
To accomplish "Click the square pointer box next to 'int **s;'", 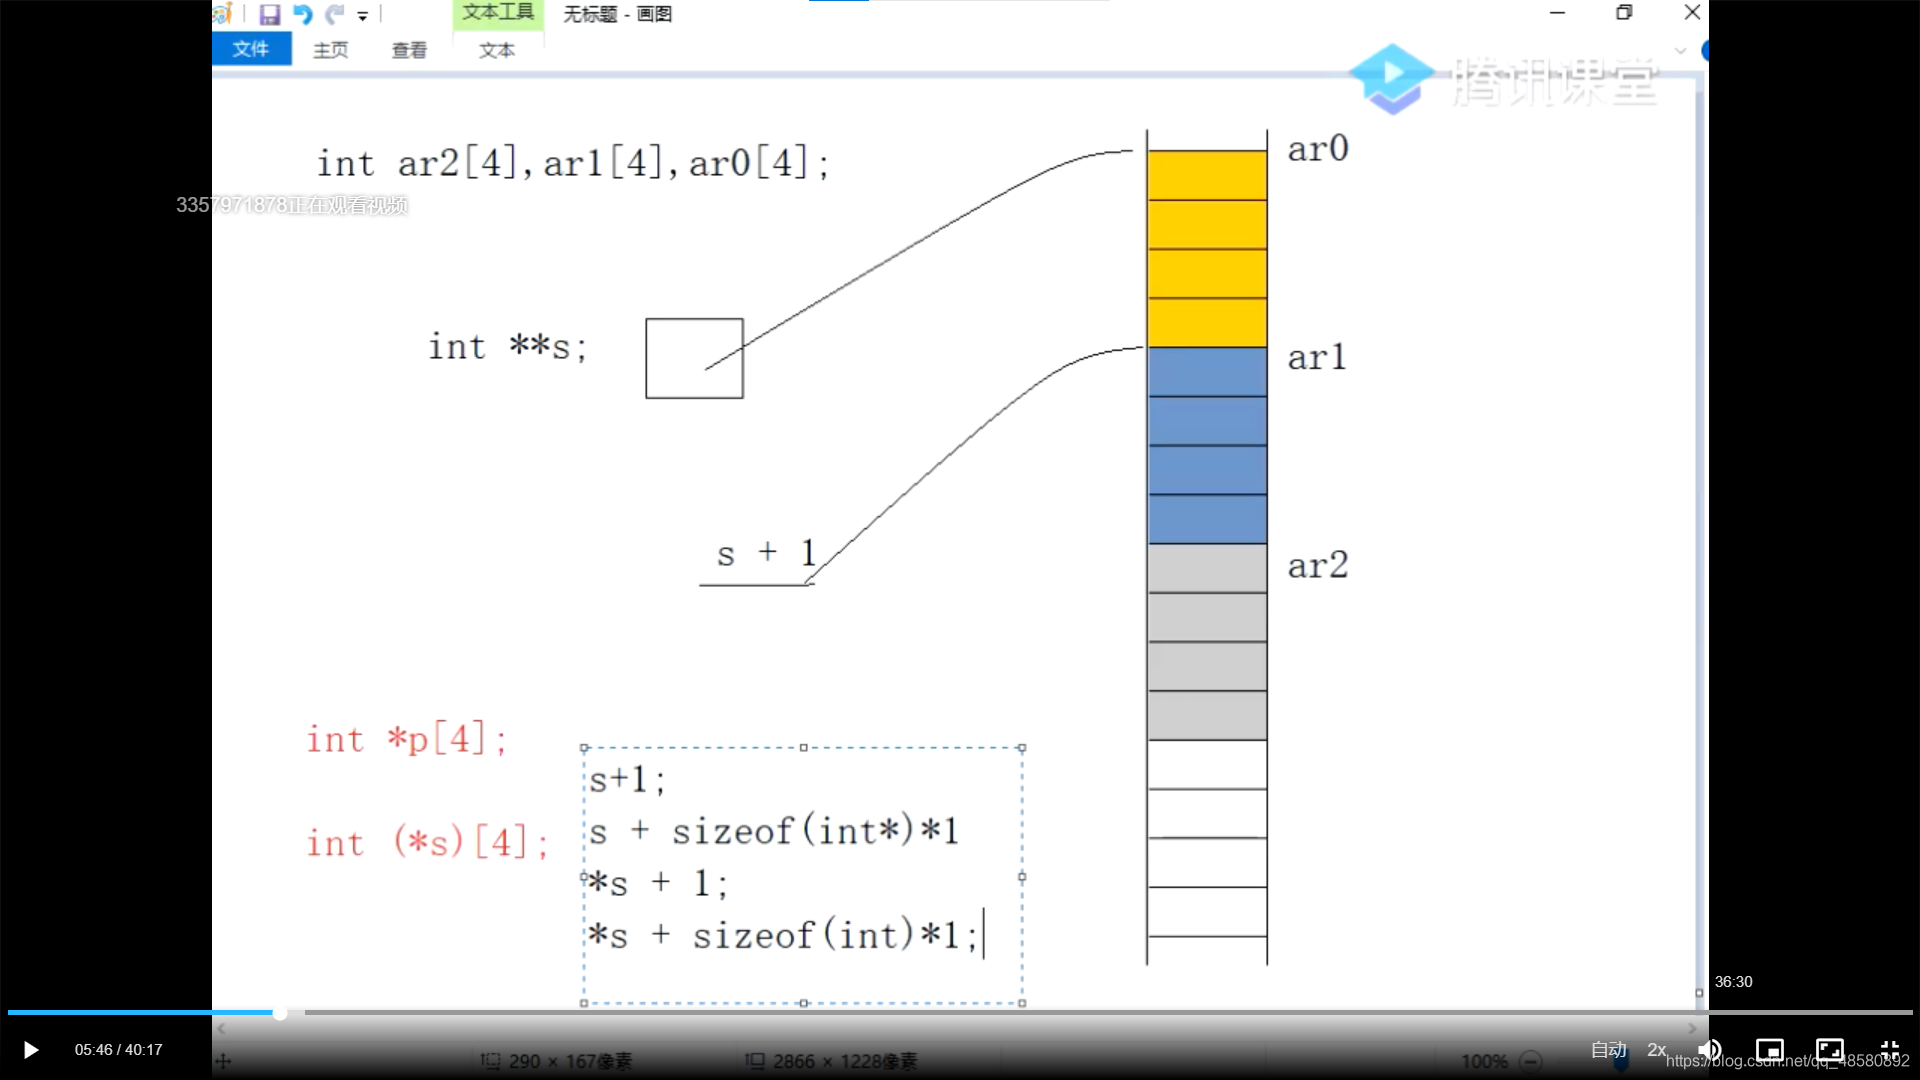I will coord(694,358).
